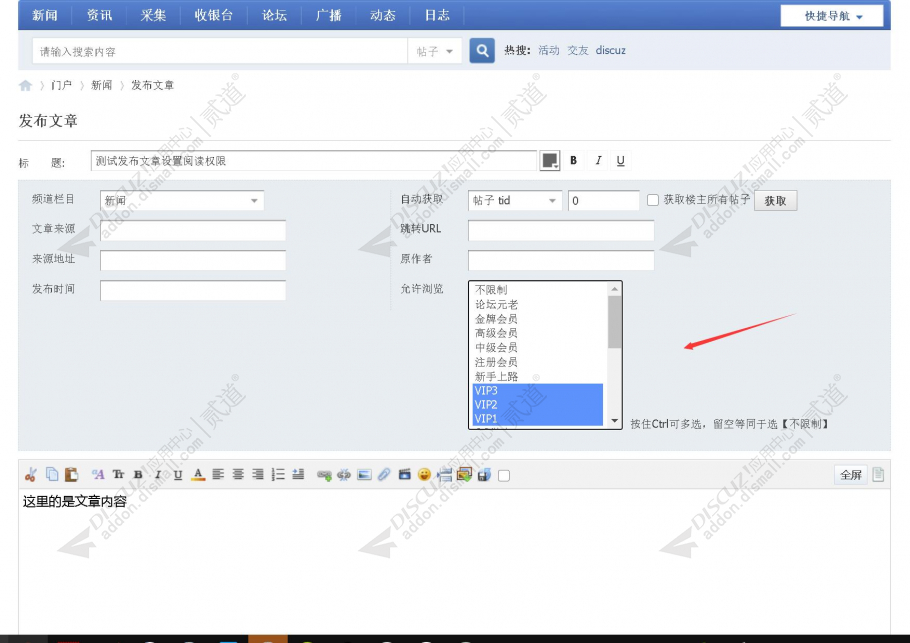This screenshot has height=643, width=910.
Task: Select 金牌会员 in the 允许浏览 list
Action: pyautogui.click(x=539, y=319)
